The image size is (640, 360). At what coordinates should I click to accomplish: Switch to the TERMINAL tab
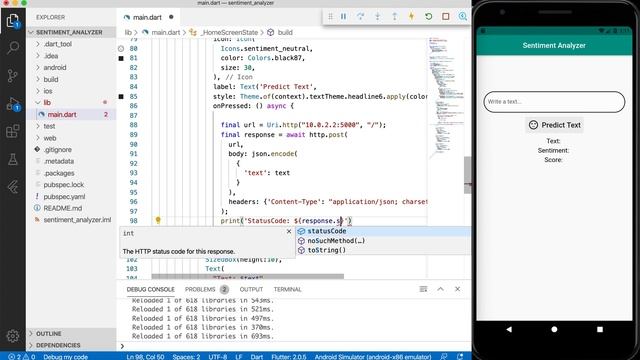pos(287,289)
